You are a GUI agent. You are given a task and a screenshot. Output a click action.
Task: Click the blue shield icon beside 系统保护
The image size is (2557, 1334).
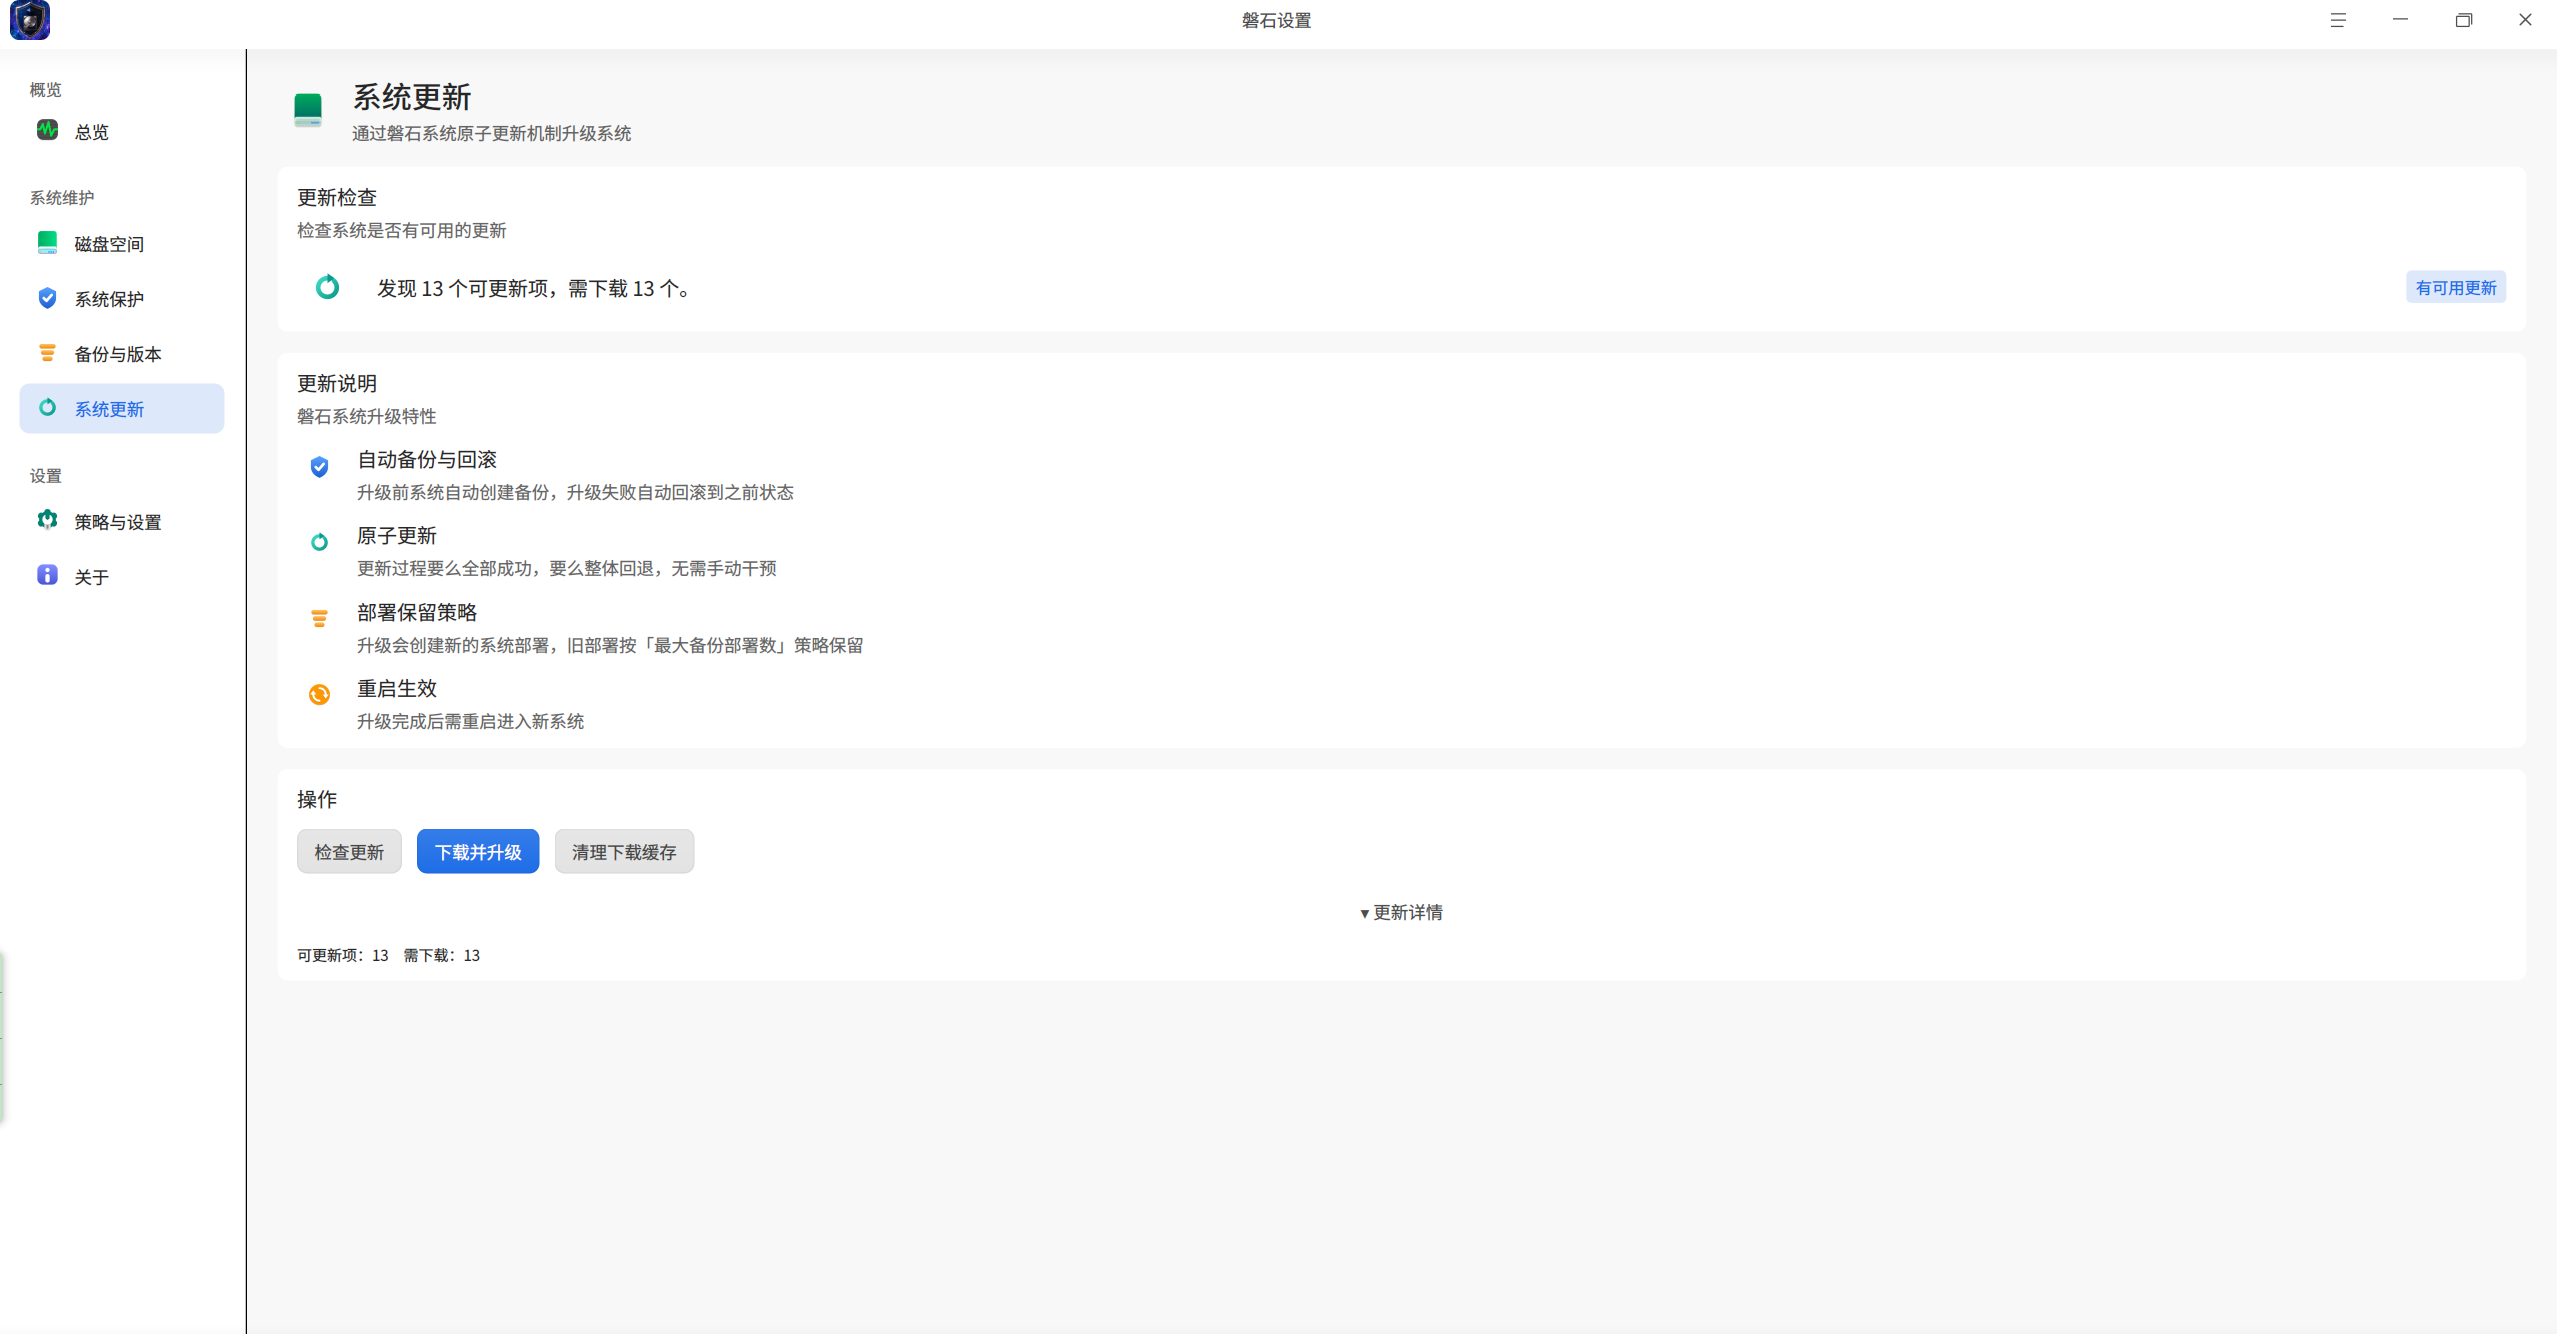47,298
